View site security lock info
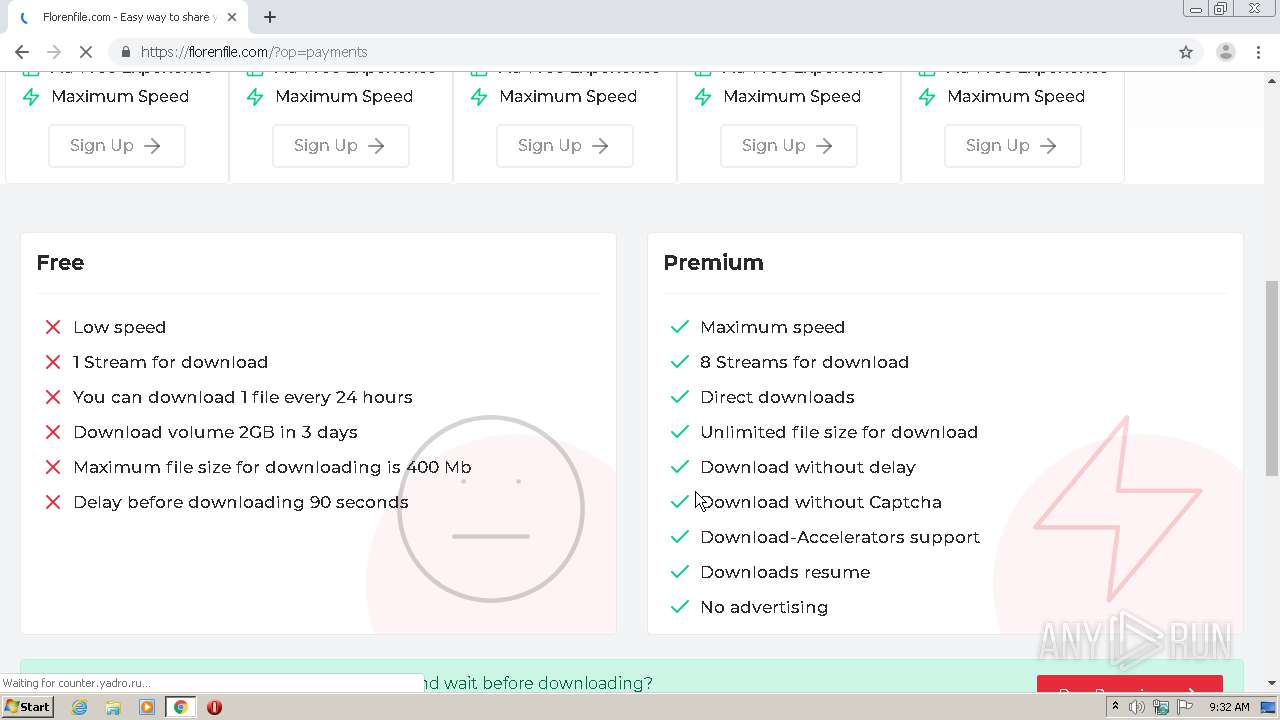This screenshot has height=720, width=1280. tap(126, 52)
